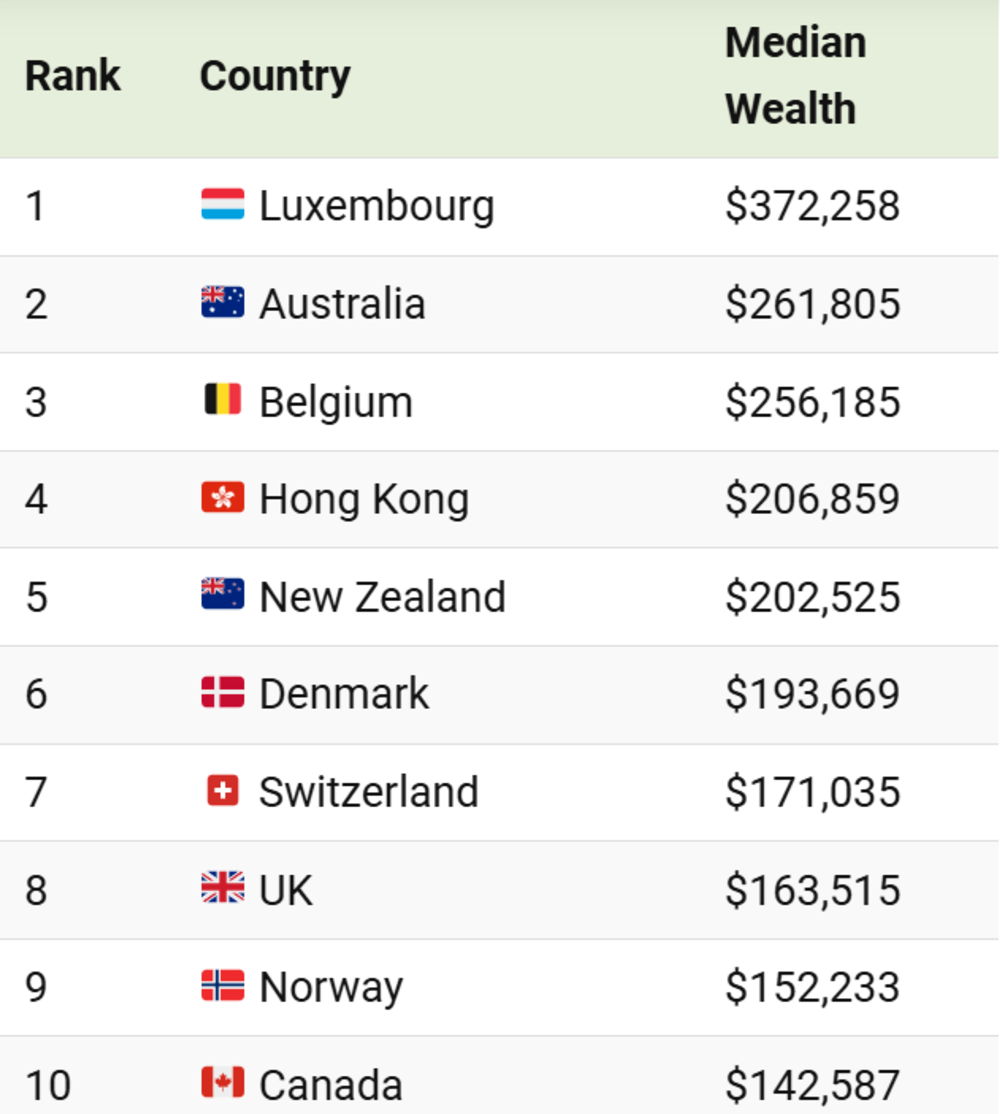
Task: Select Switzerland's $171,035 median wealth cell
Action: [812, 792]
